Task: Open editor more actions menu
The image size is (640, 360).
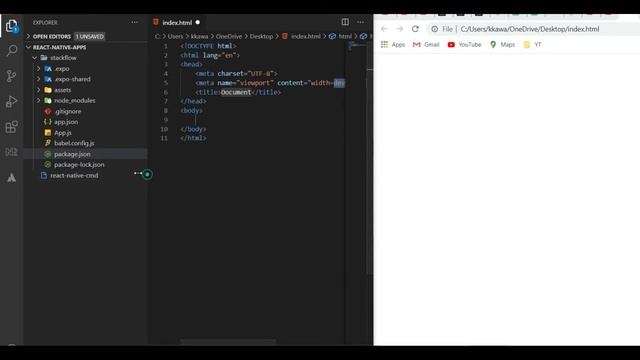Action: (x=360, y=22)
